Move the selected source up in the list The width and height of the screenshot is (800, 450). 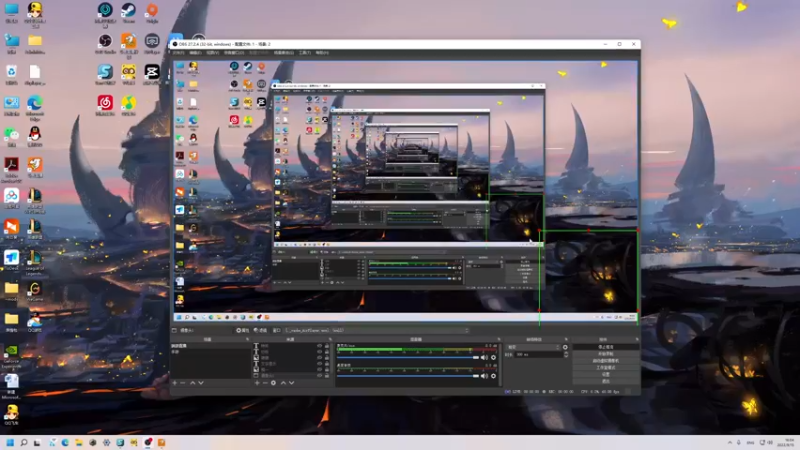click(284, 383)
